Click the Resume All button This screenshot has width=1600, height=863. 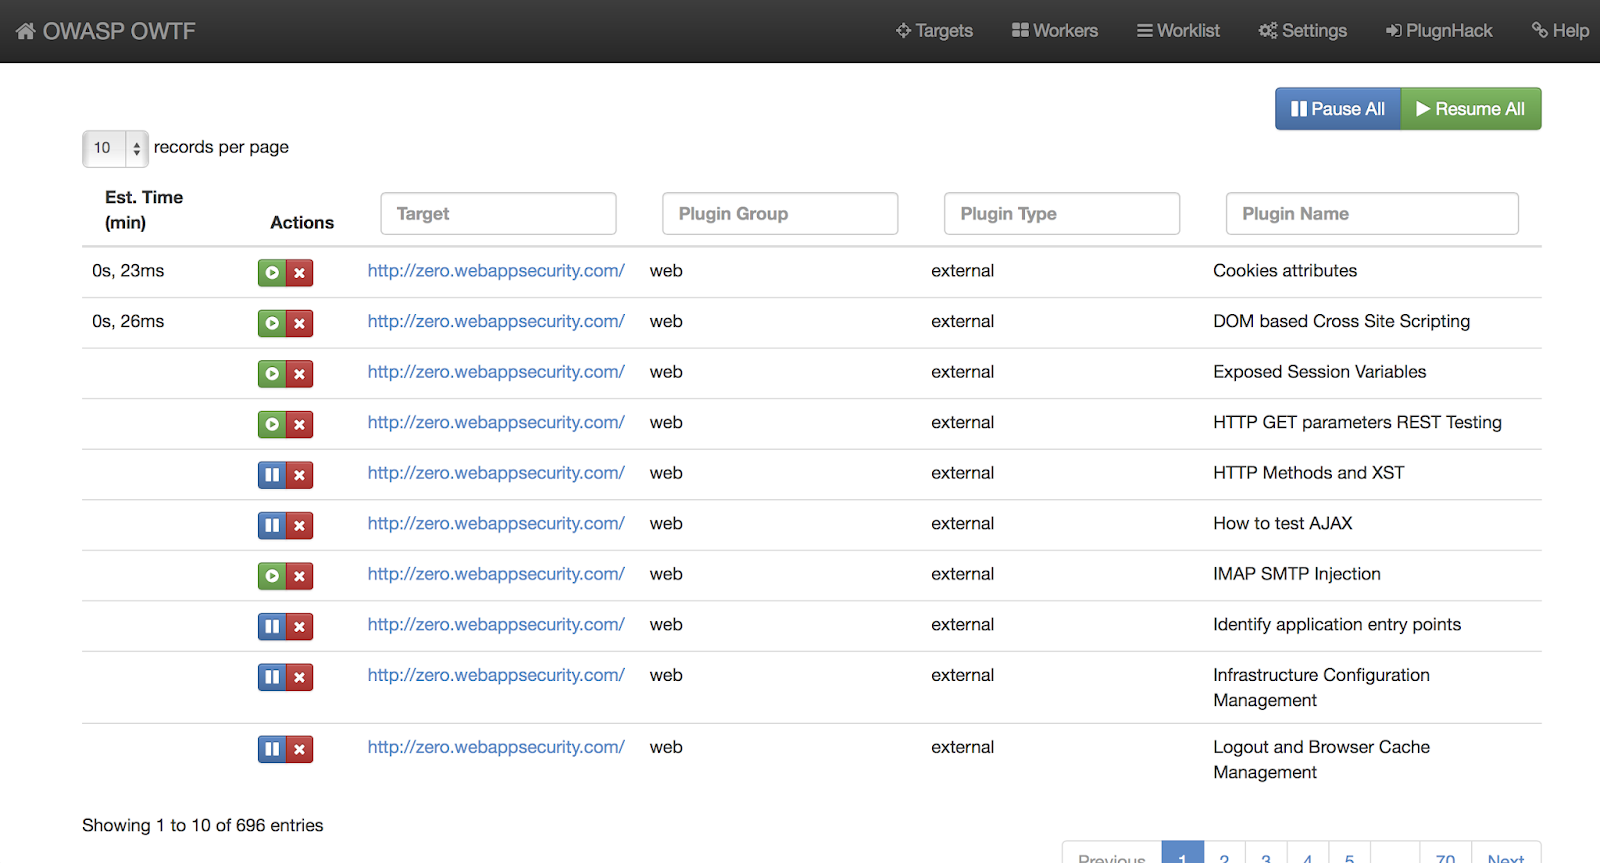1470,109
